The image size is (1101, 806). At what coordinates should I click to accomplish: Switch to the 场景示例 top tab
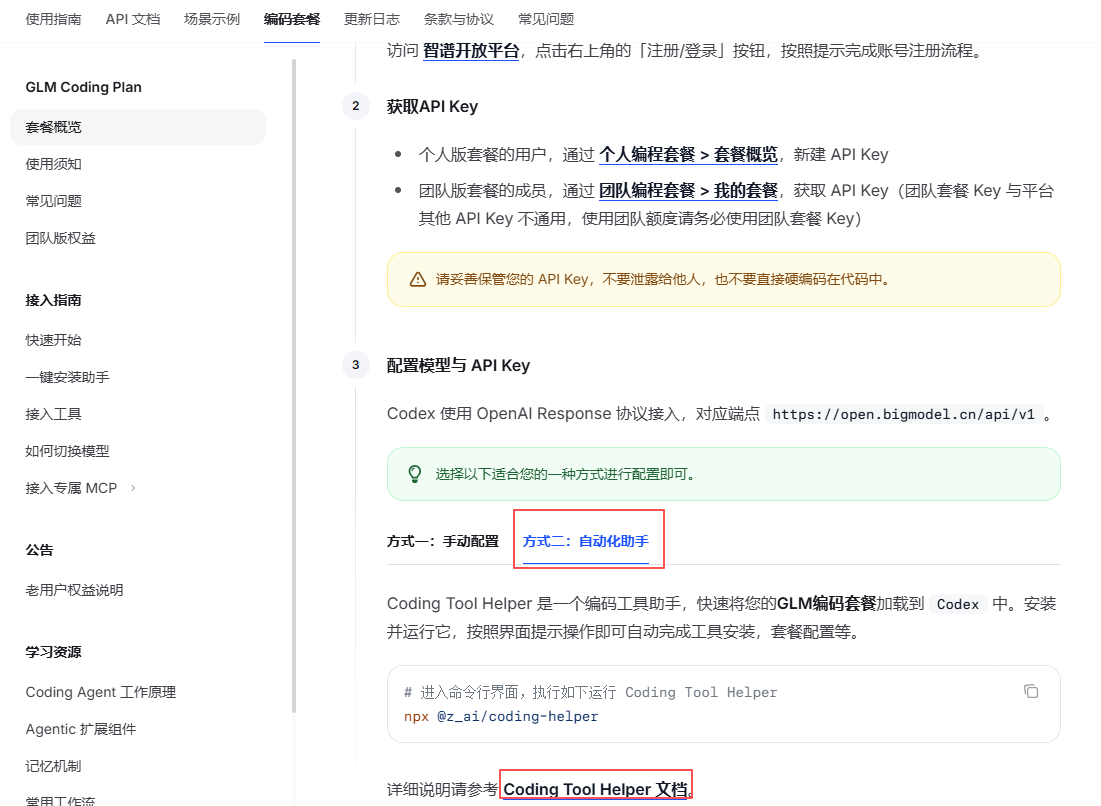[212, 19]
